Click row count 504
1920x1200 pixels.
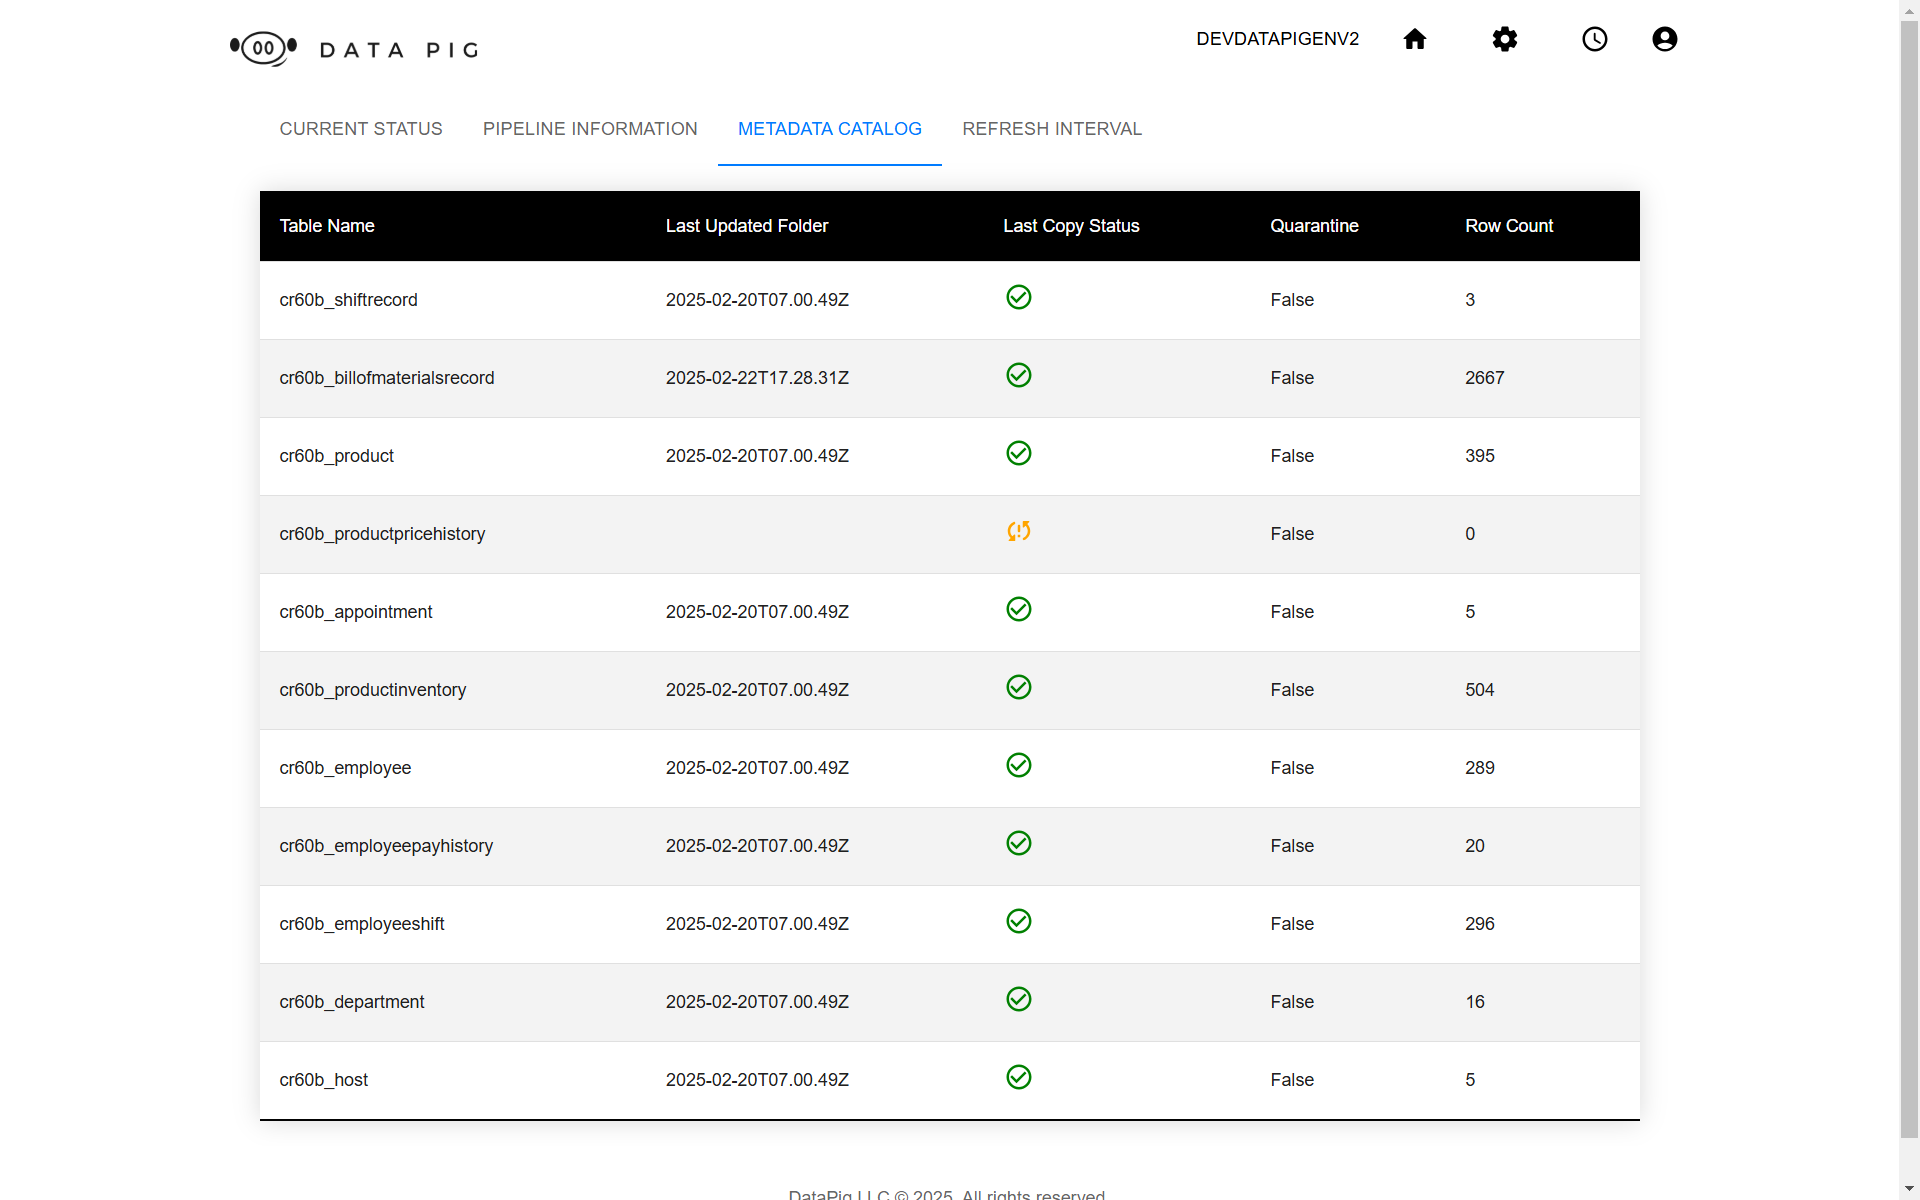[1480, 690]
